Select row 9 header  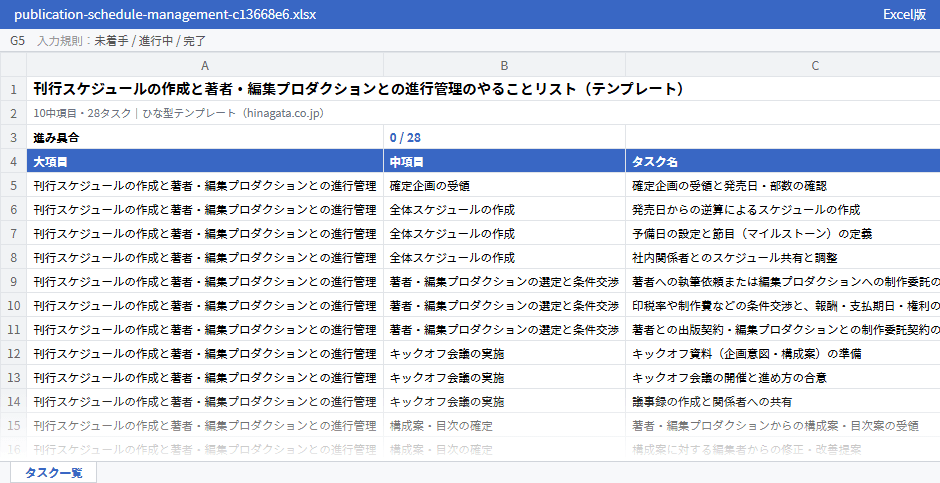13,281
